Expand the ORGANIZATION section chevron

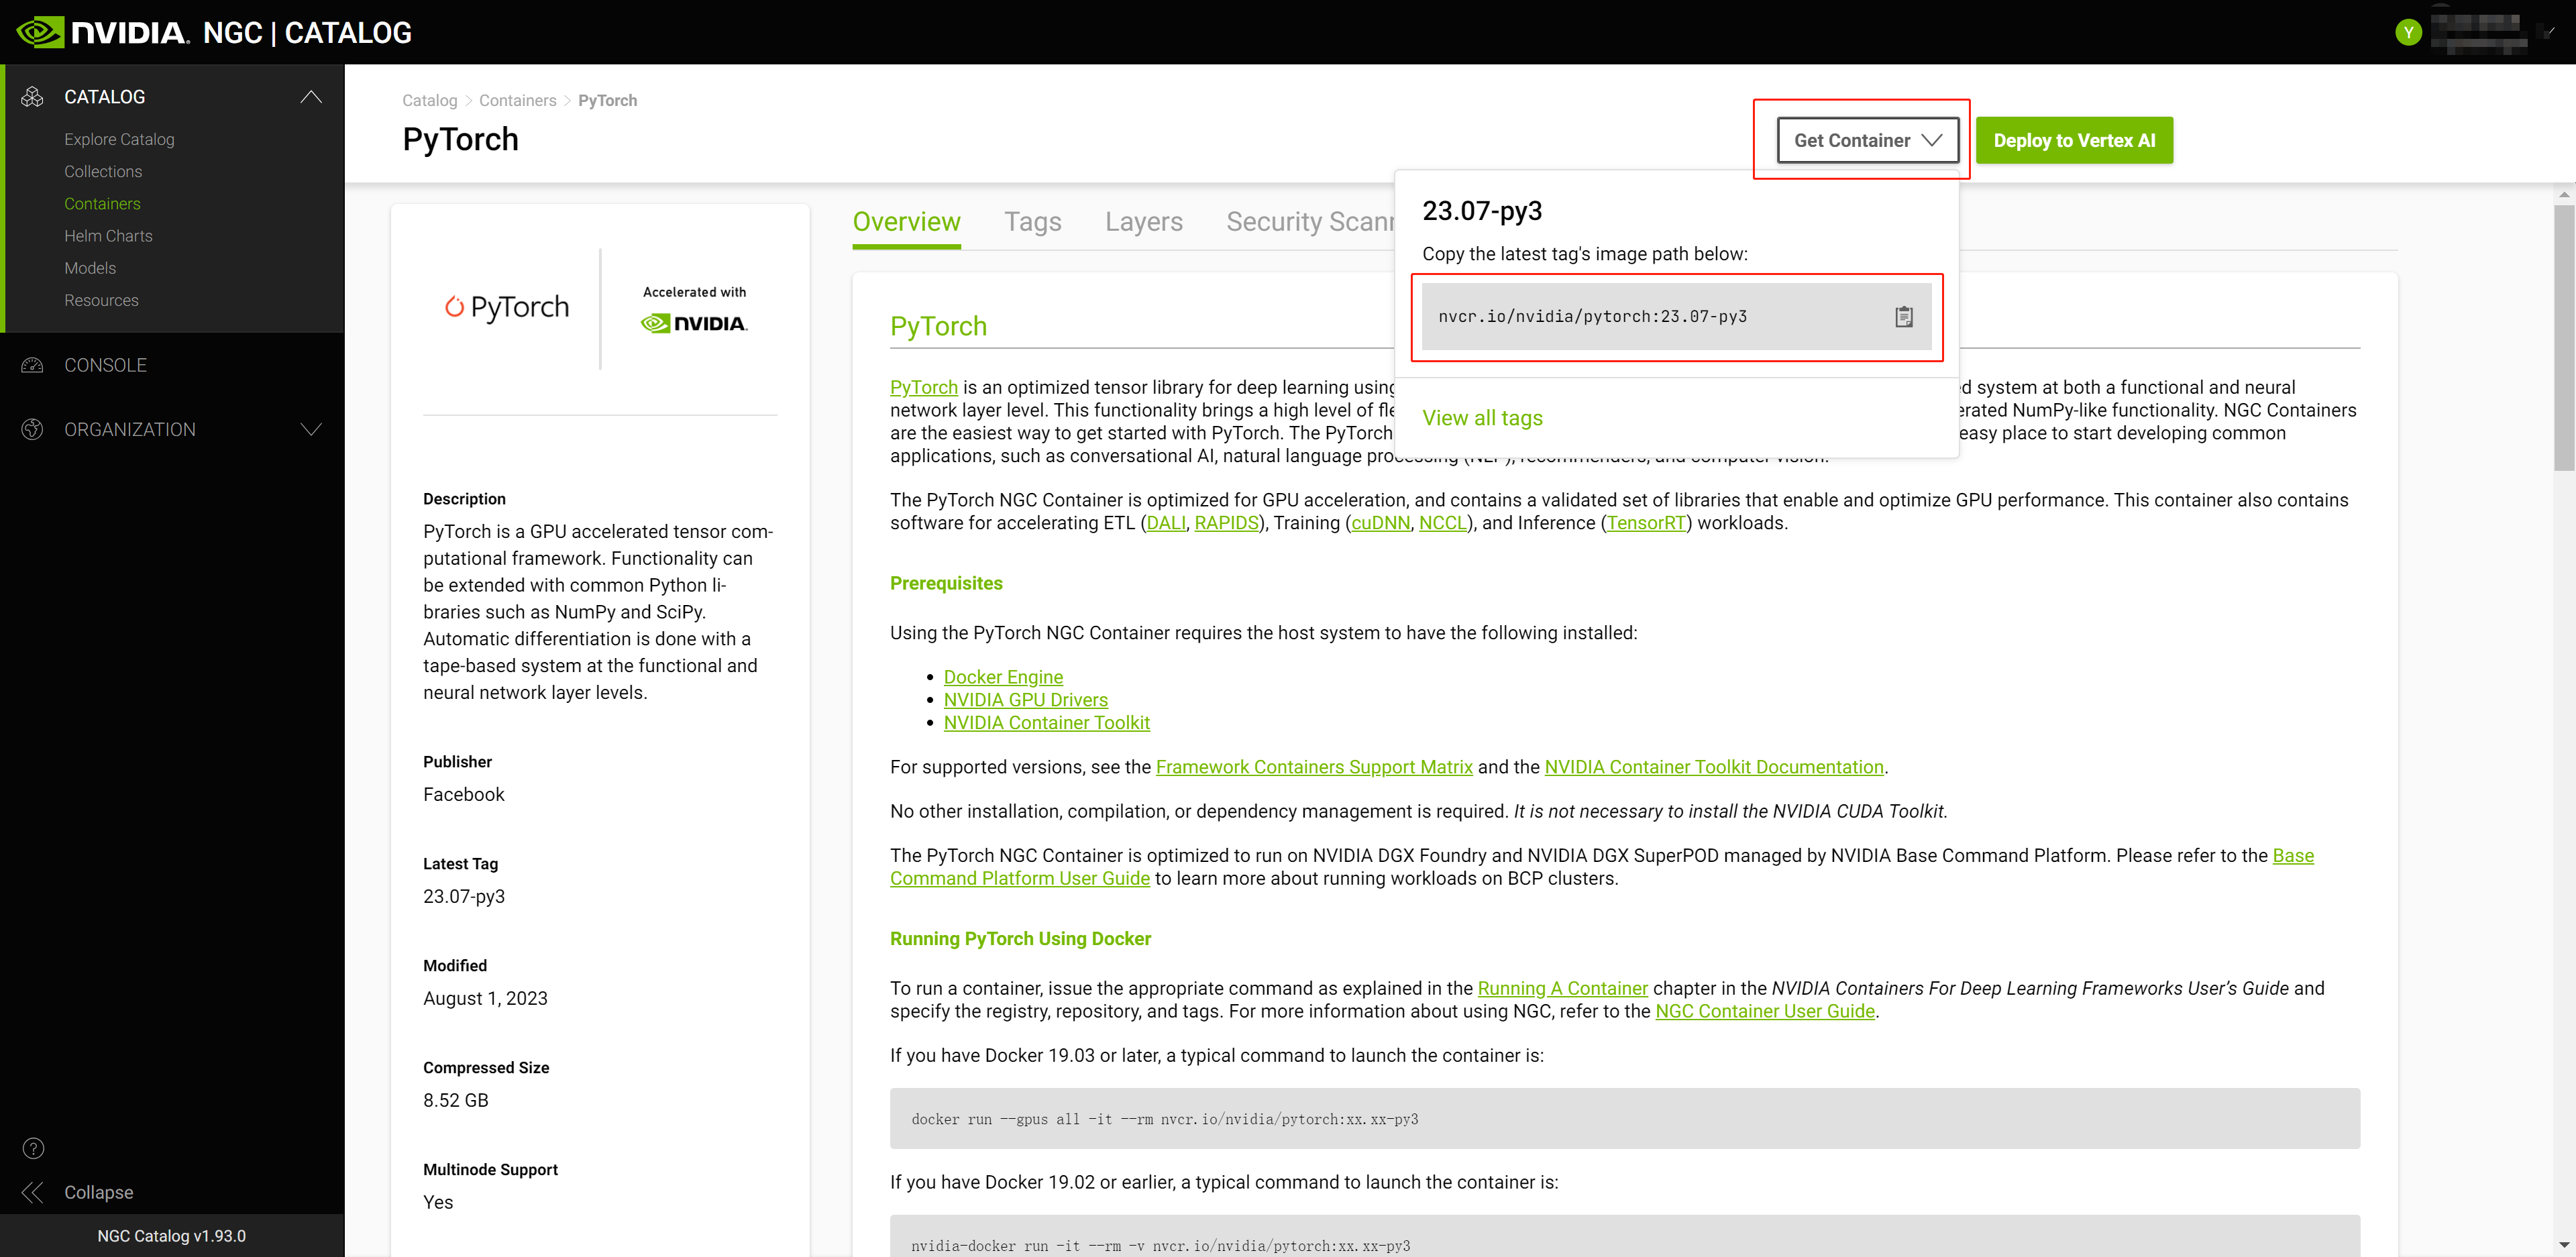311,429
